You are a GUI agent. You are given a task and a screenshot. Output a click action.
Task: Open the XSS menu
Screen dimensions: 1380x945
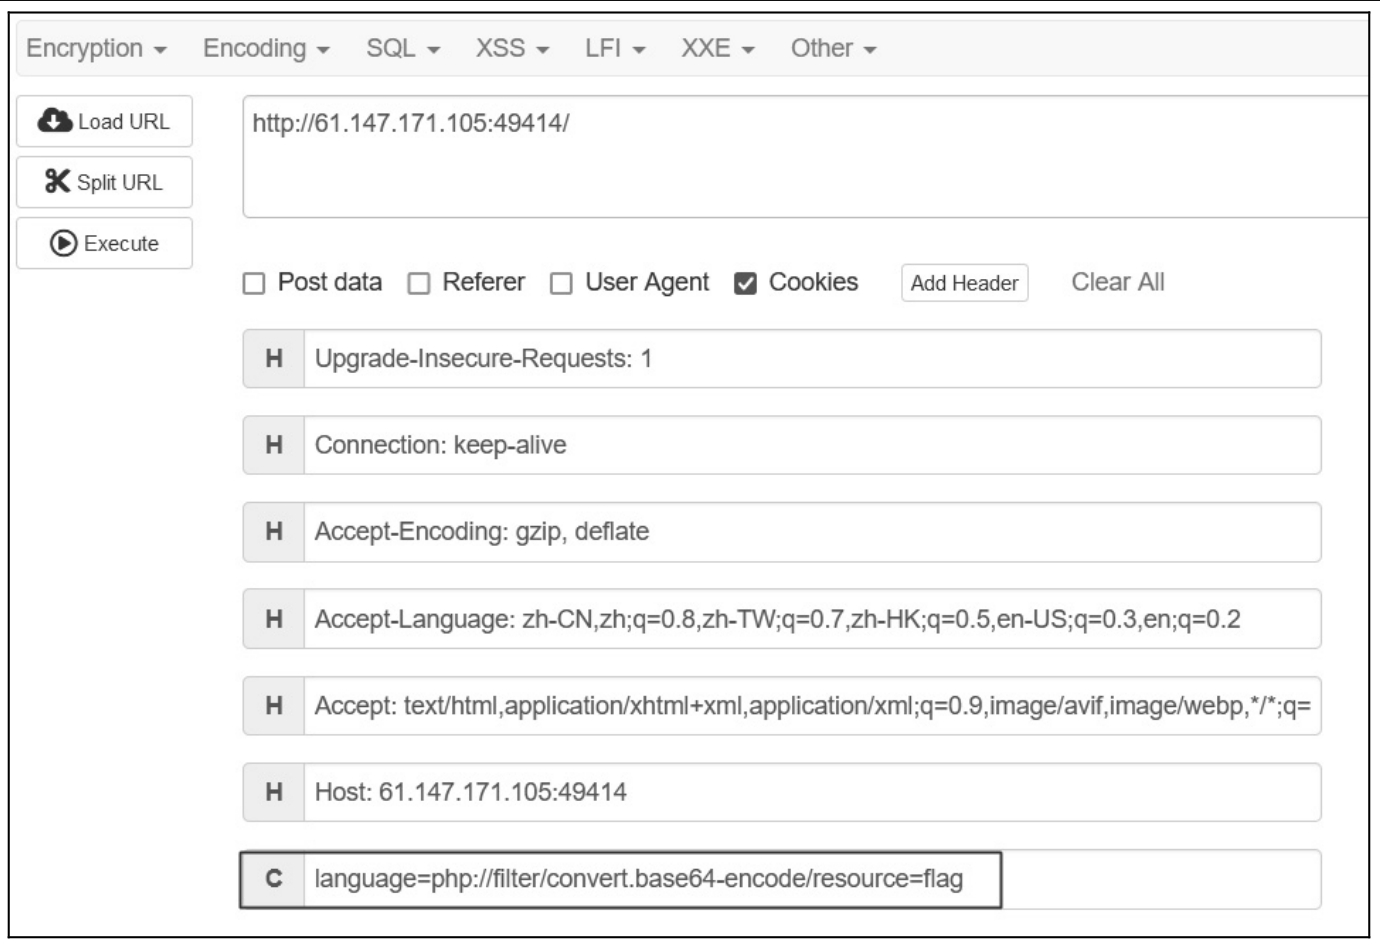click(x=512, y=48)
